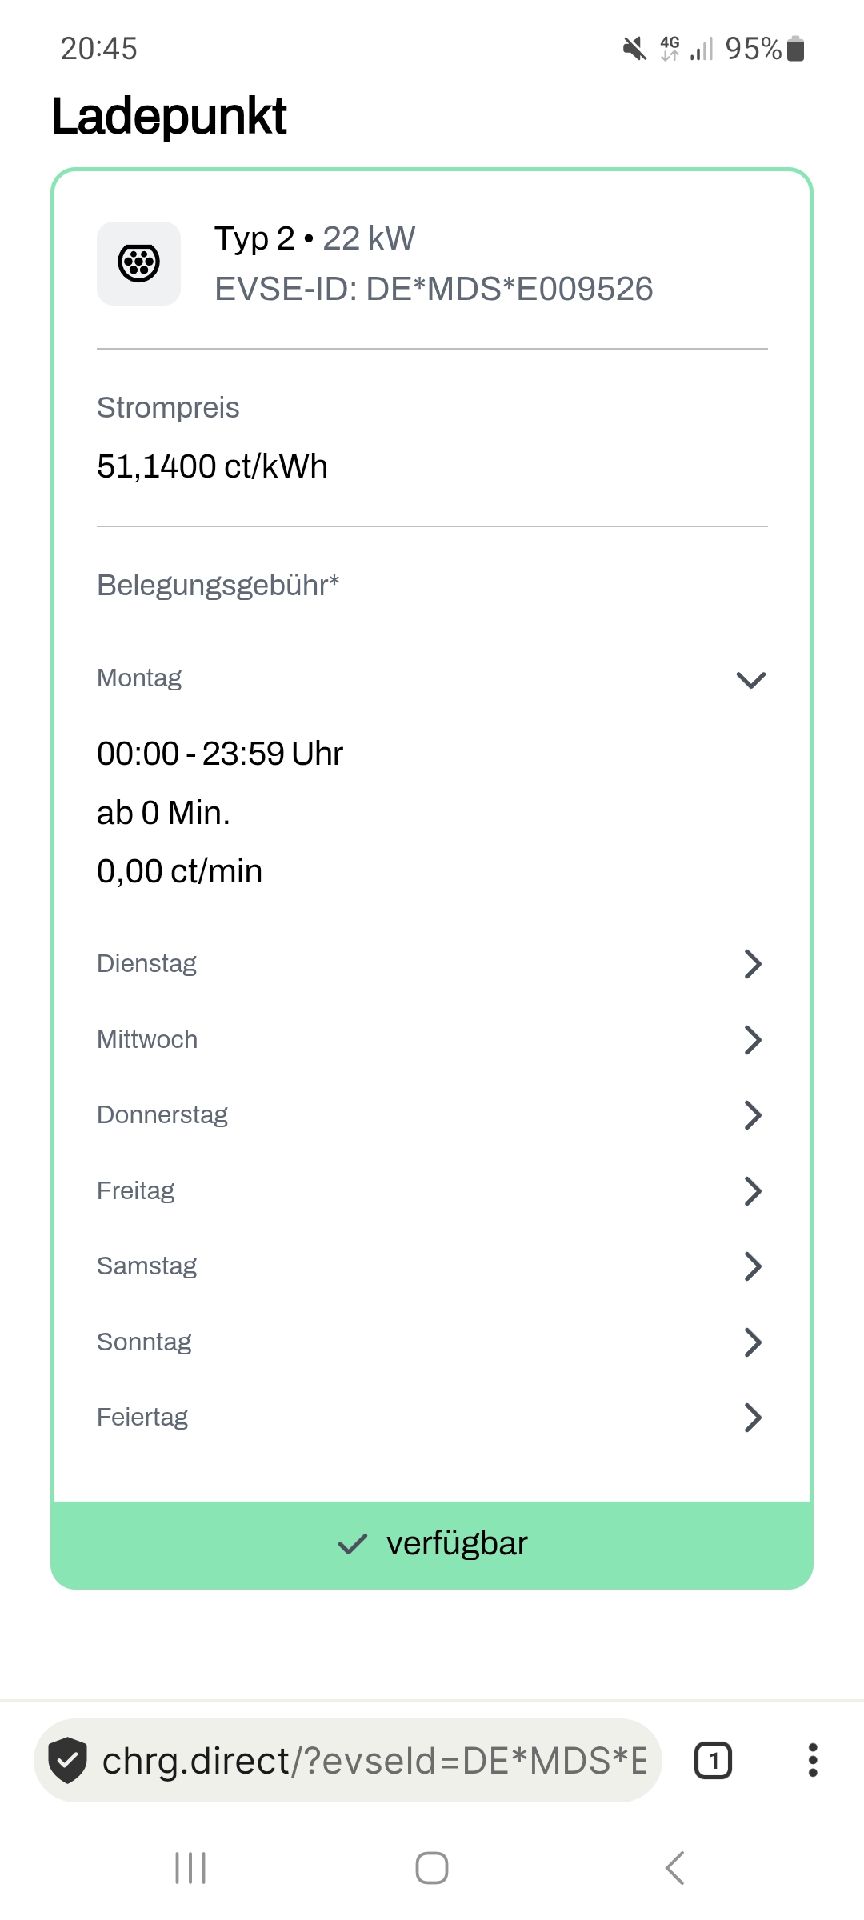Open the browser tab switcher icon
Viewport: 864px width, 1920px height.
coord(713,1760)
